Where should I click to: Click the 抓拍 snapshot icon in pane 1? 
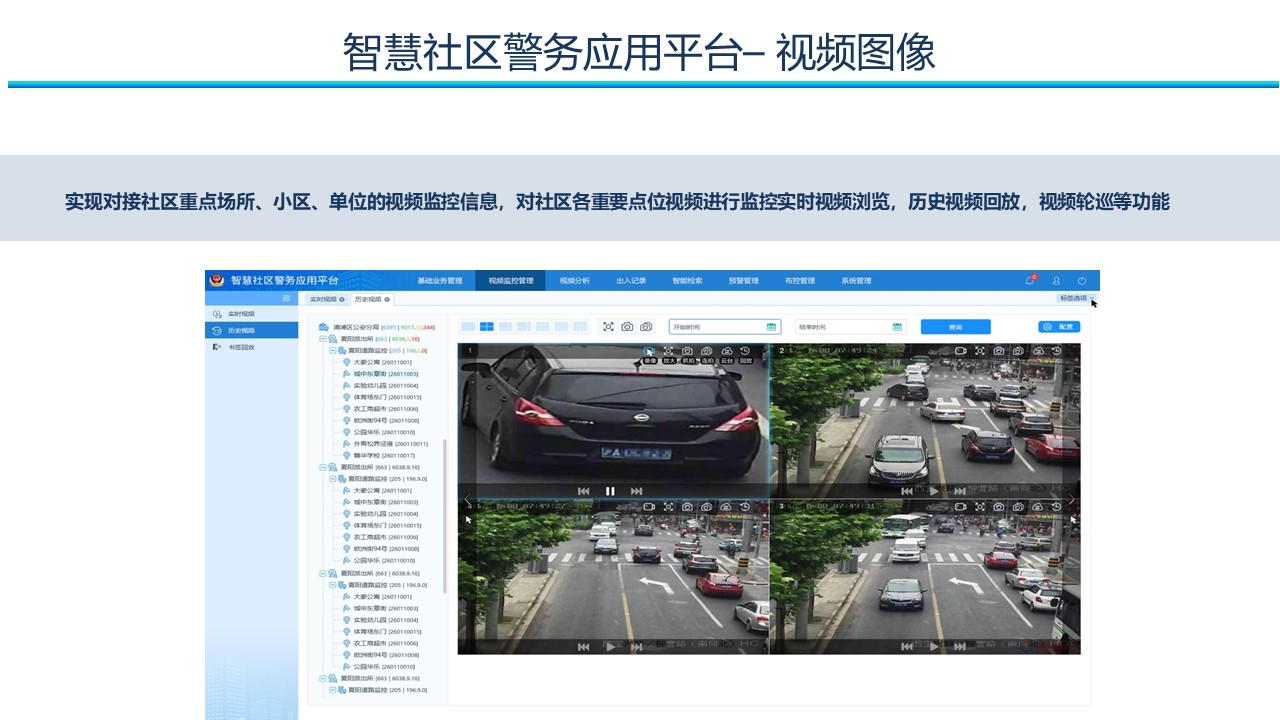coord(688,352)
